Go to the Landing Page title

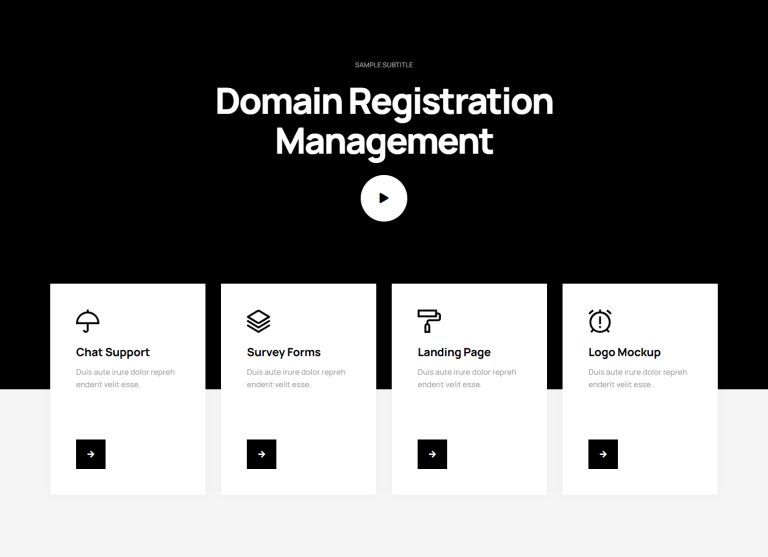click(x=454, y=352)
